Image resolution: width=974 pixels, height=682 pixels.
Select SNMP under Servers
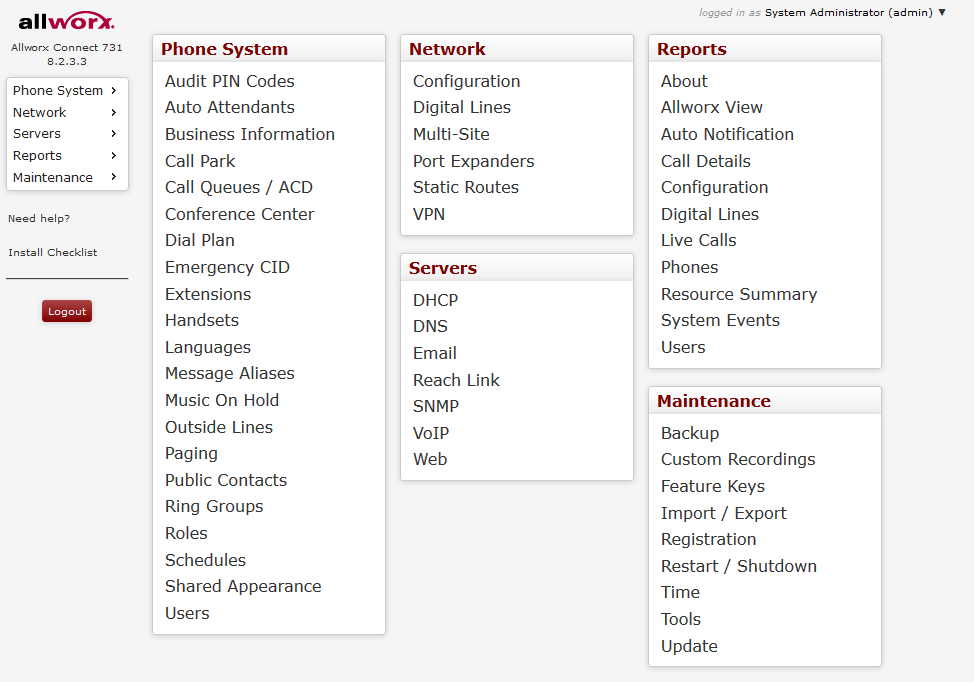click(x=436, y=406)
